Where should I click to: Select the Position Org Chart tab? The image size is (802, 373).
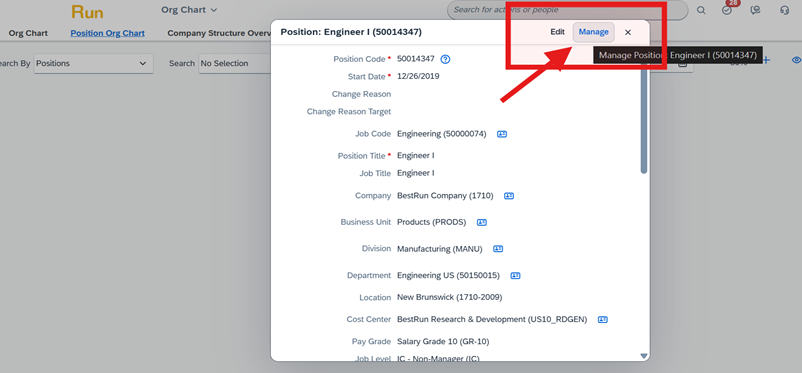(x=107, y=33)
